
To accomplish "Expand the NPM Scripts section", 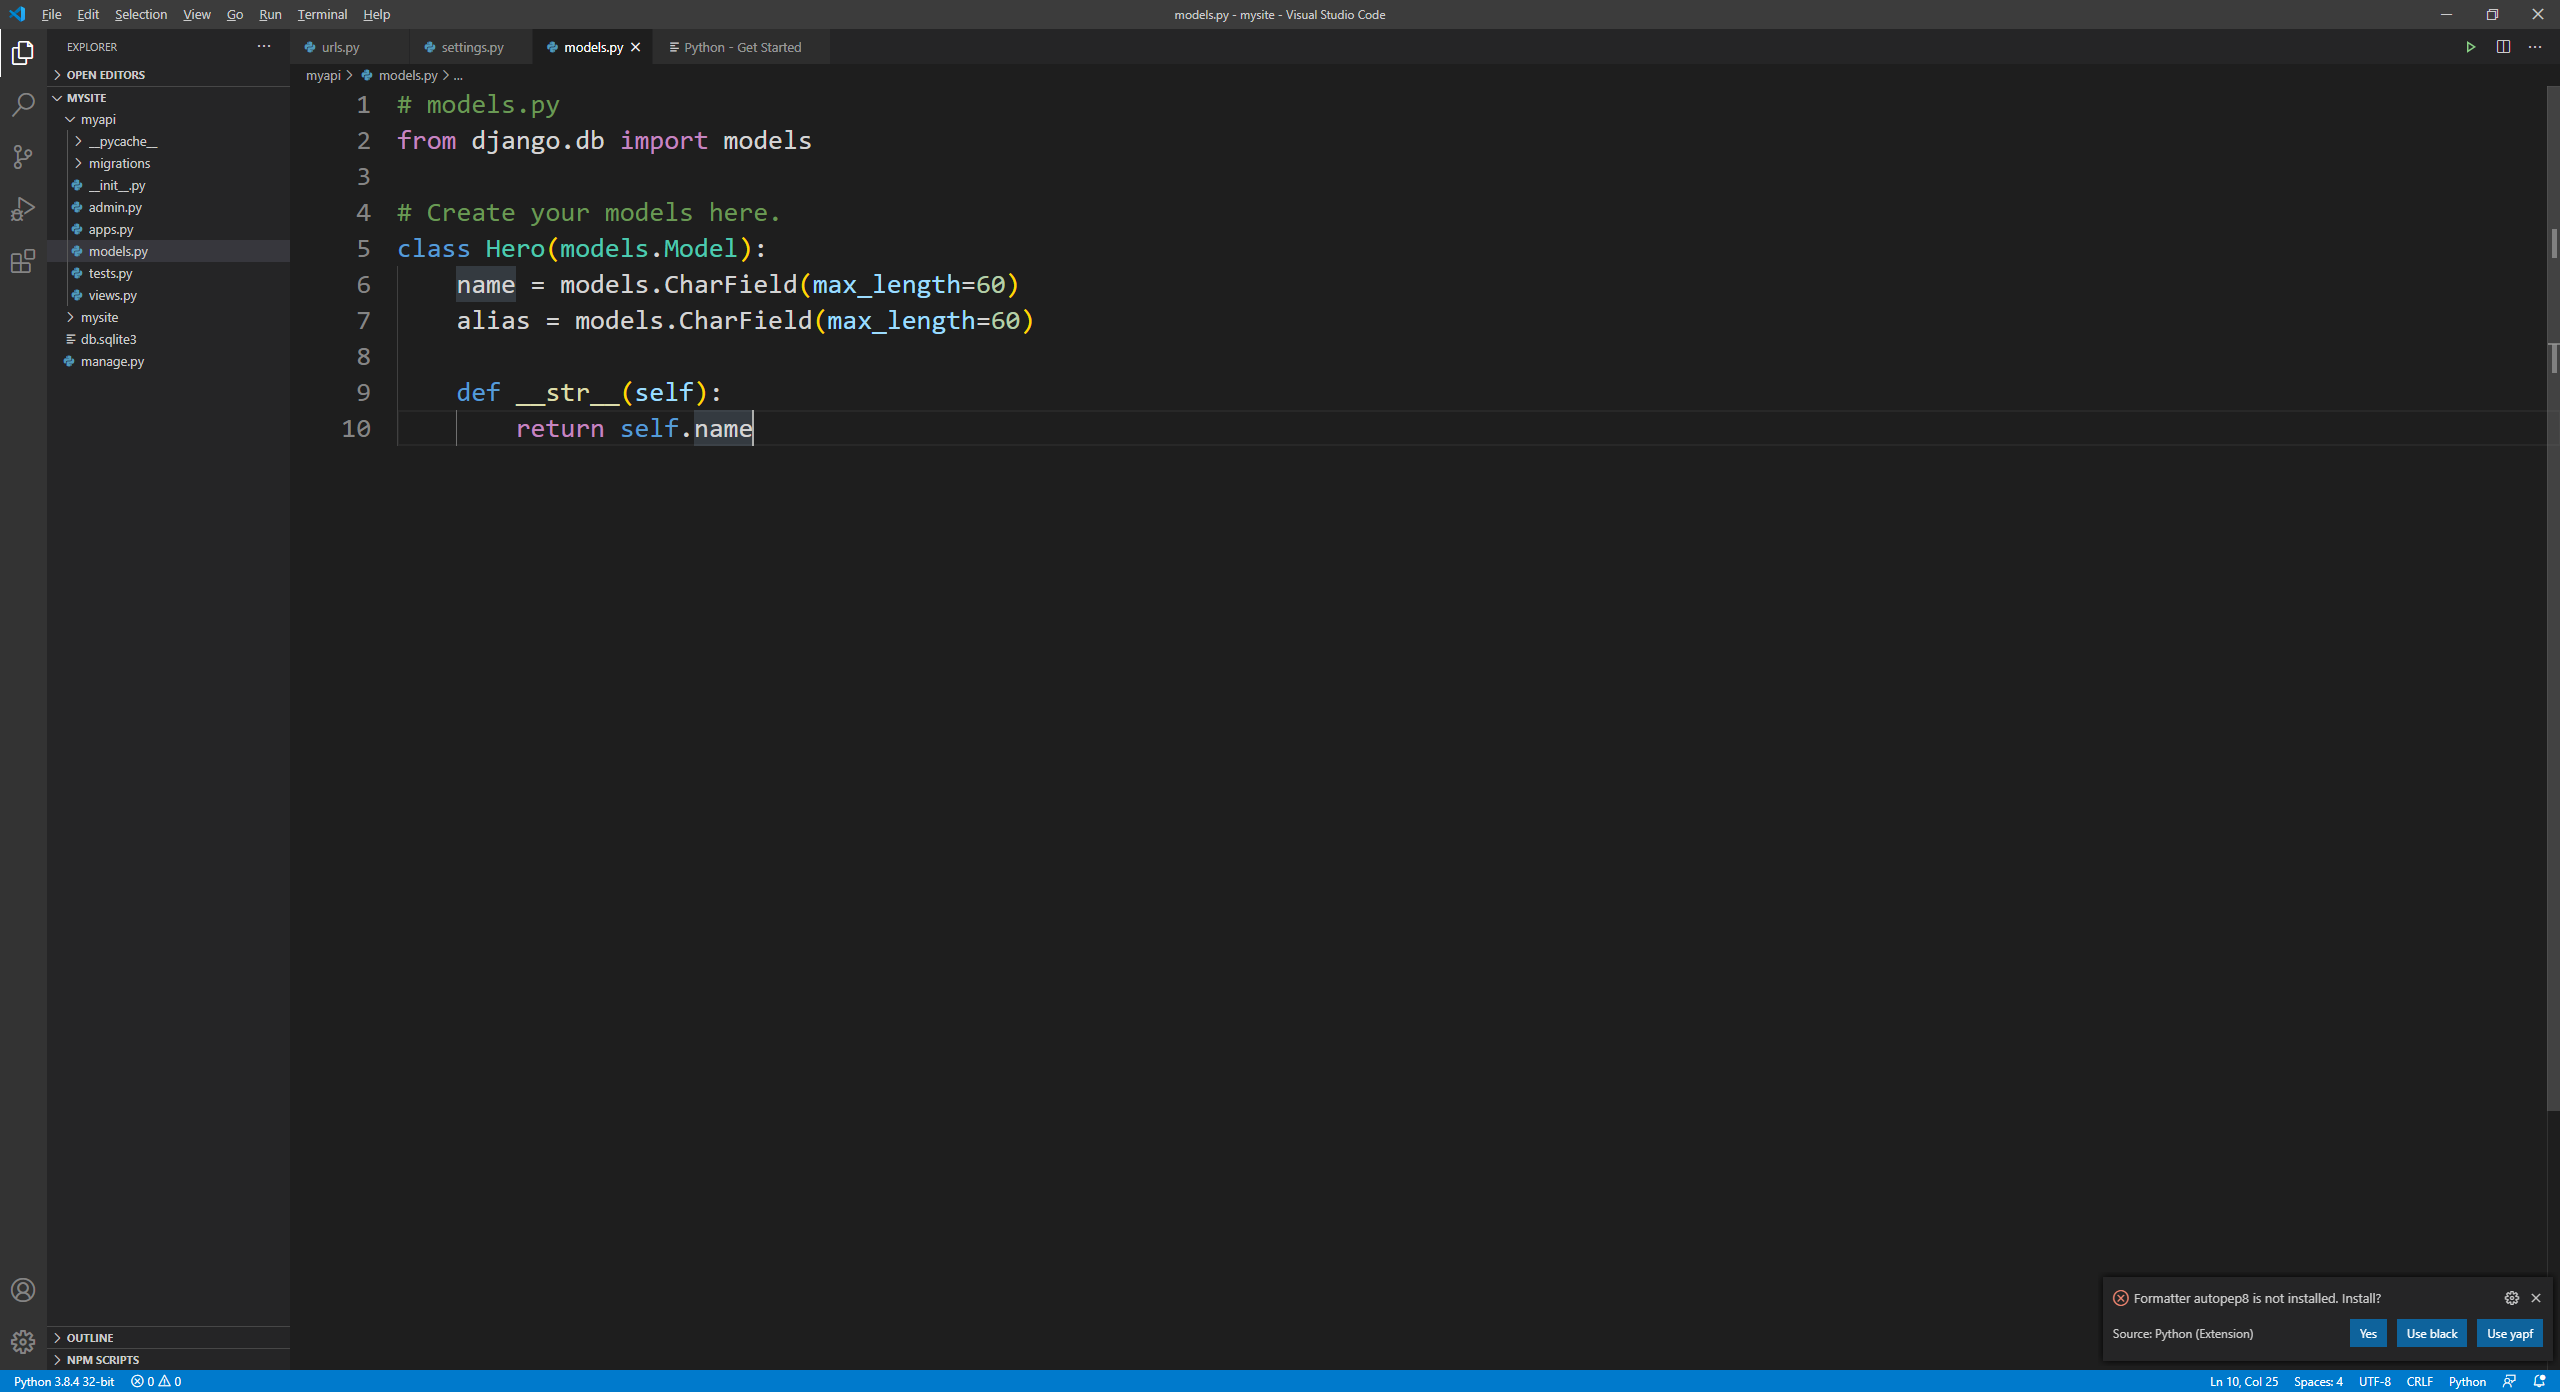I will pos(168,1359).
